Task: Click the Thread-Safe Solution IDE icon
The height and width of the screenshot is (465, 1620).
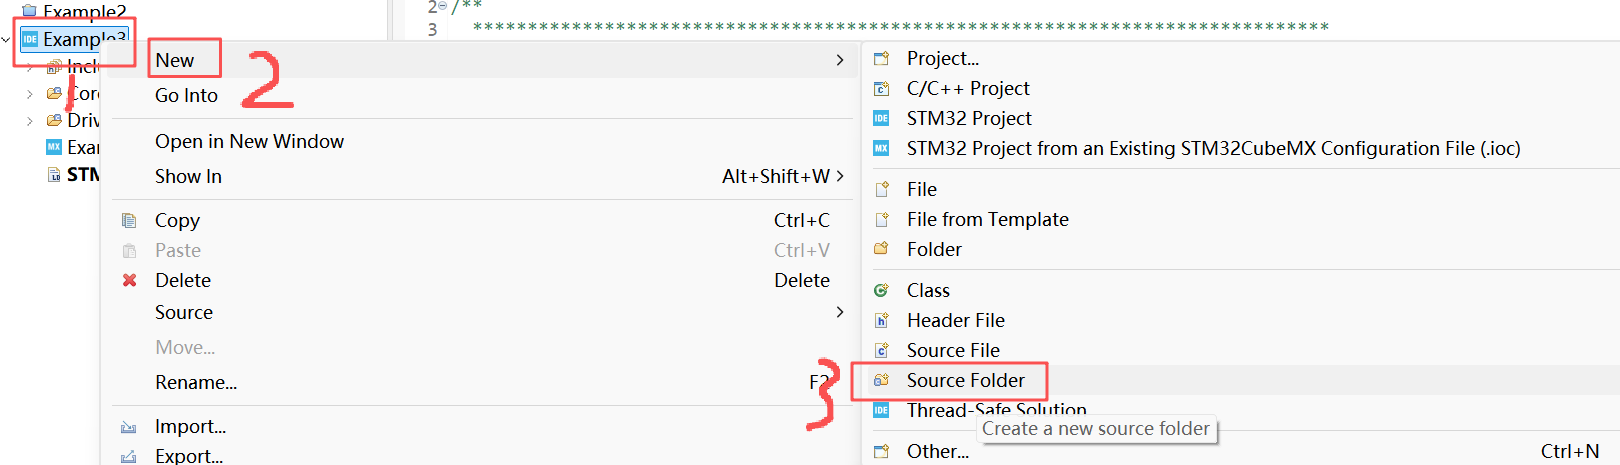Action: click(x=881, y=410)
